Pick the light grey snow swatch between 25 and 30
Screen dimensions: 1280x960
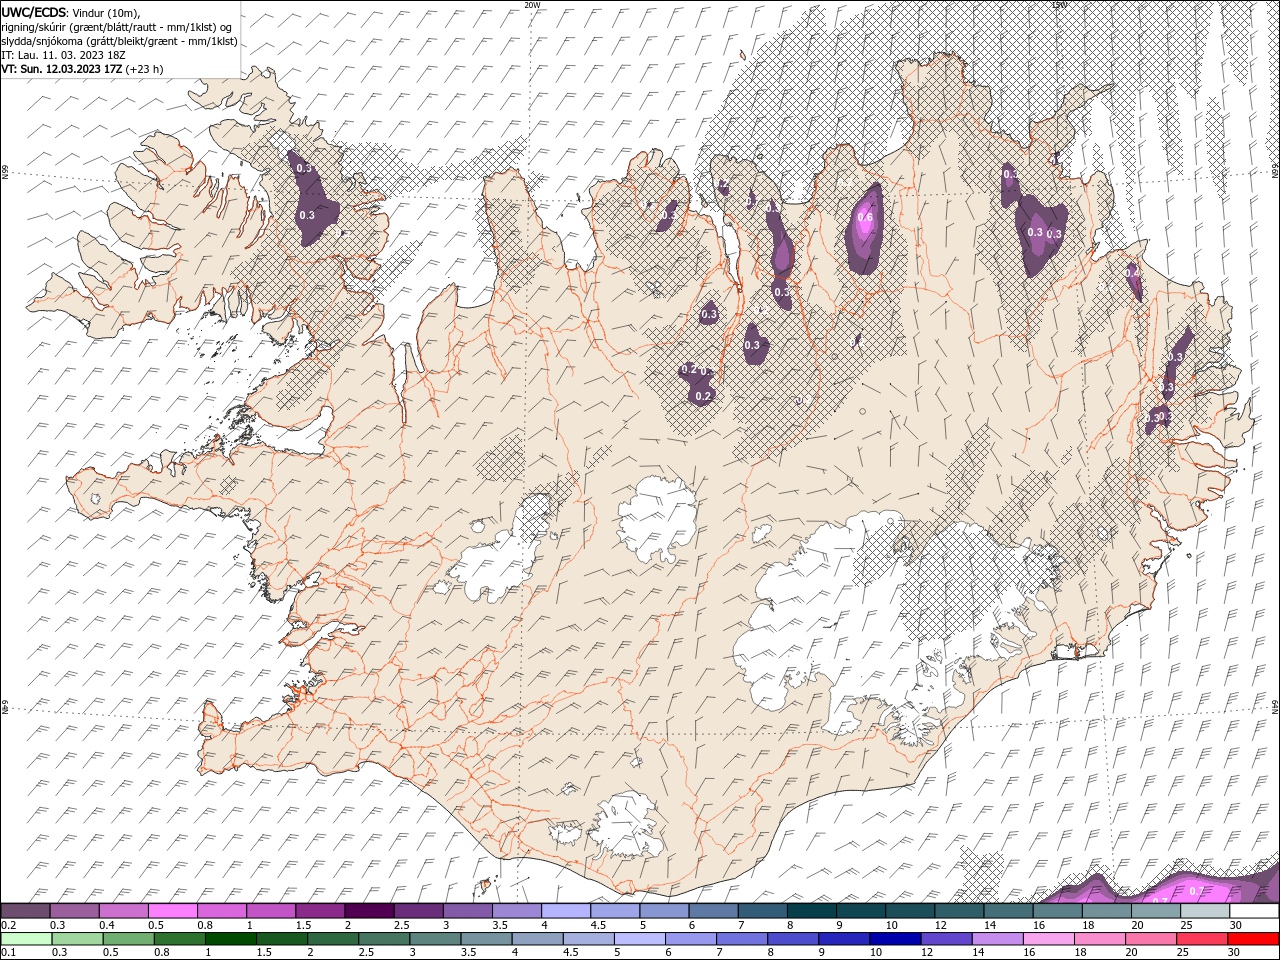coord(1205,911)
